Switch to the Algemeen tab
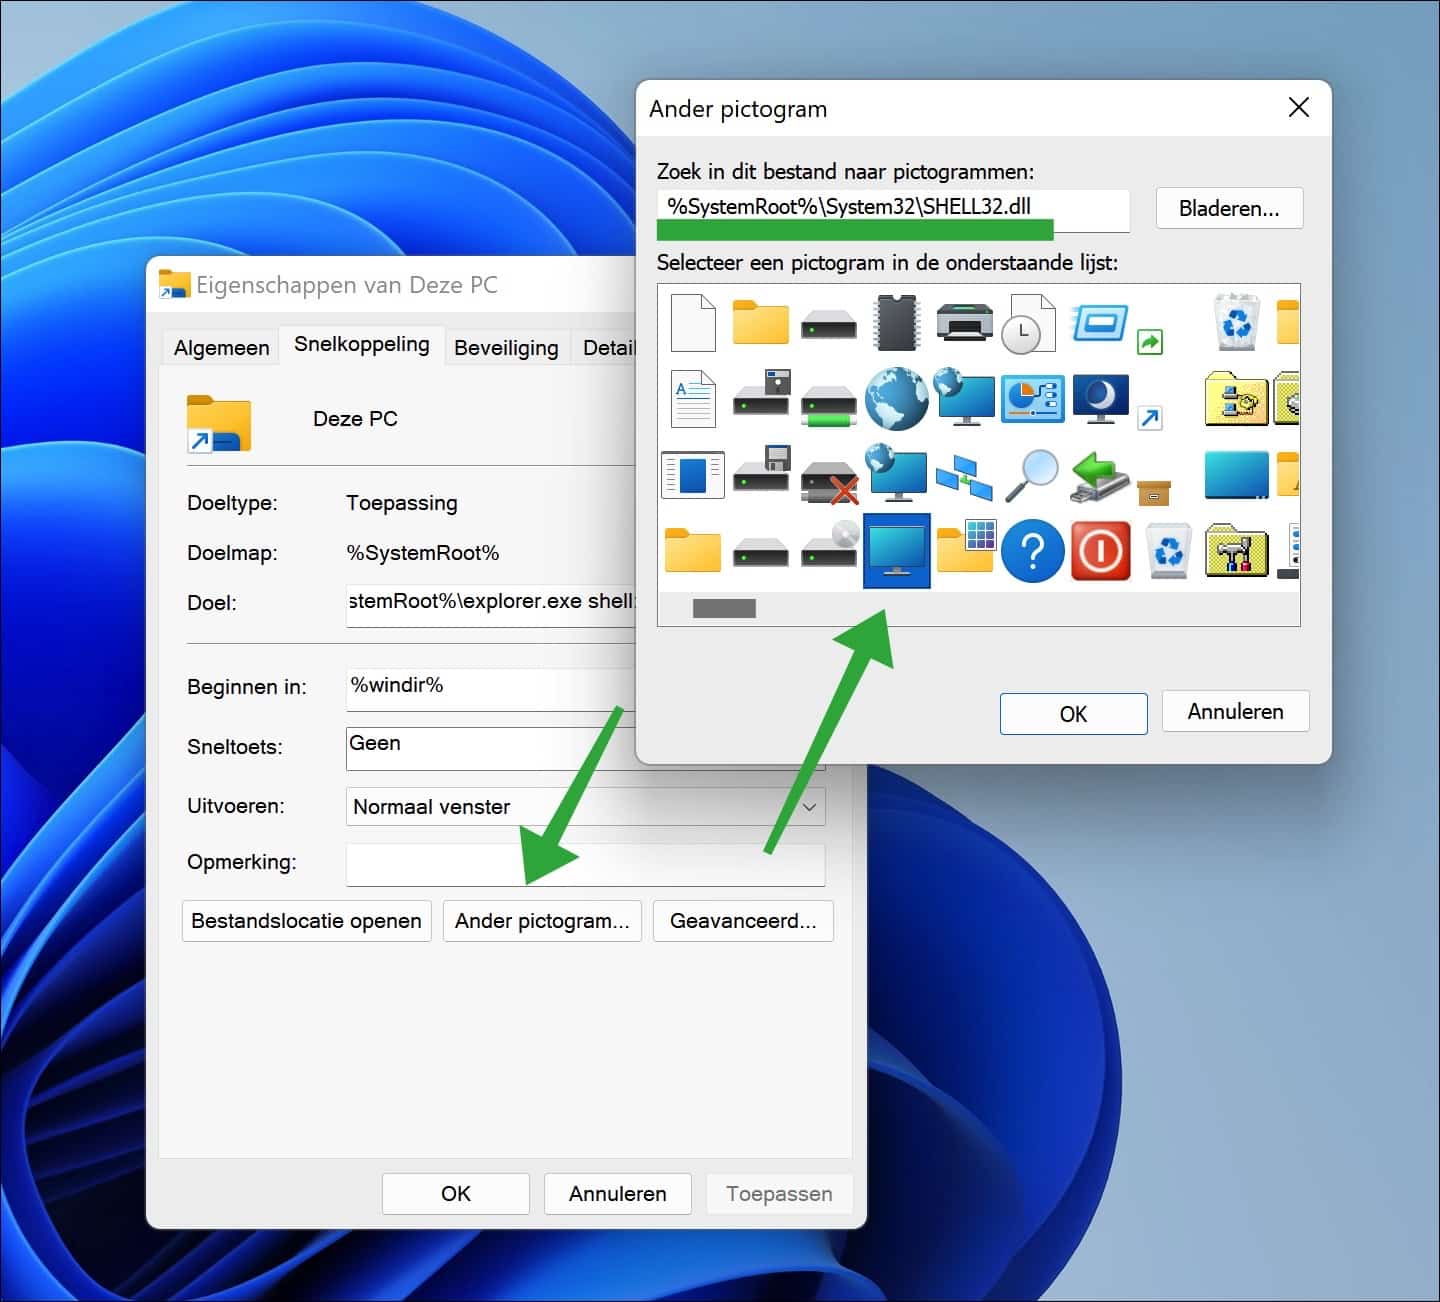Viewport: 1440px width, 1302px height. (x=221, y=348)
